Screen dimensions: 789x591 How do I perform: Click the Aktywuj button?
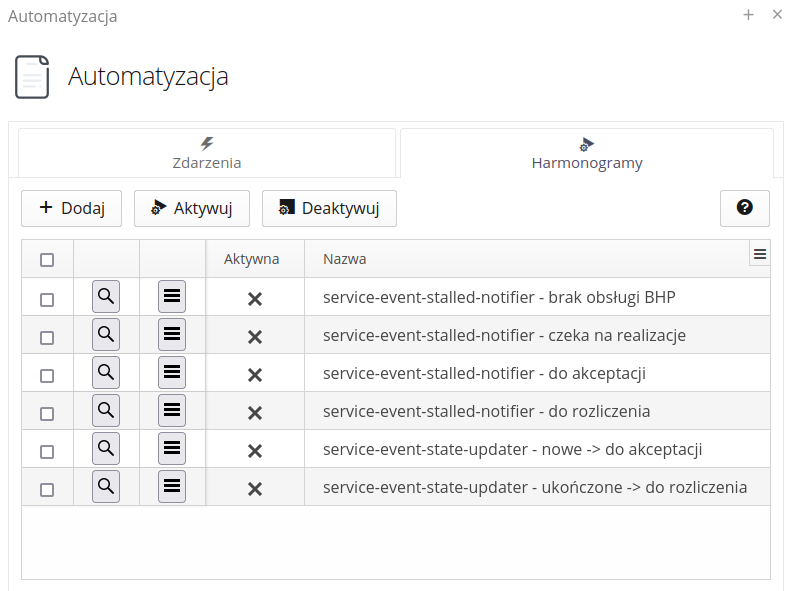191,208
